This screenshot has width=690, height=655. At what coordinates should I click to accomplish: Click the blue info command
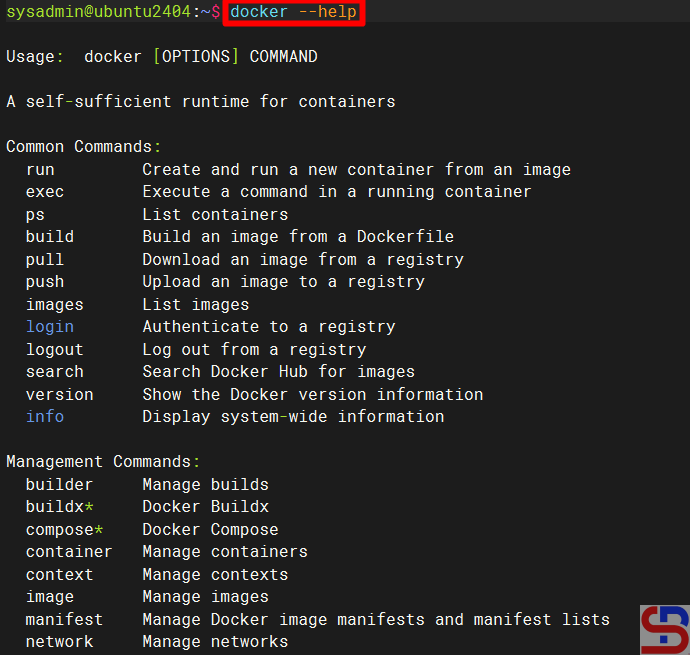tap(45, 417)
